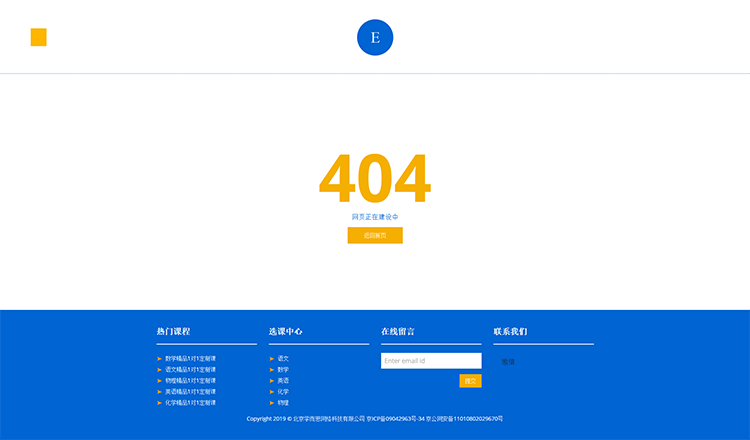Click the blue circular E logo
Image resolution: width=750 pixels, height=440 pixels.
click(375, 37)
